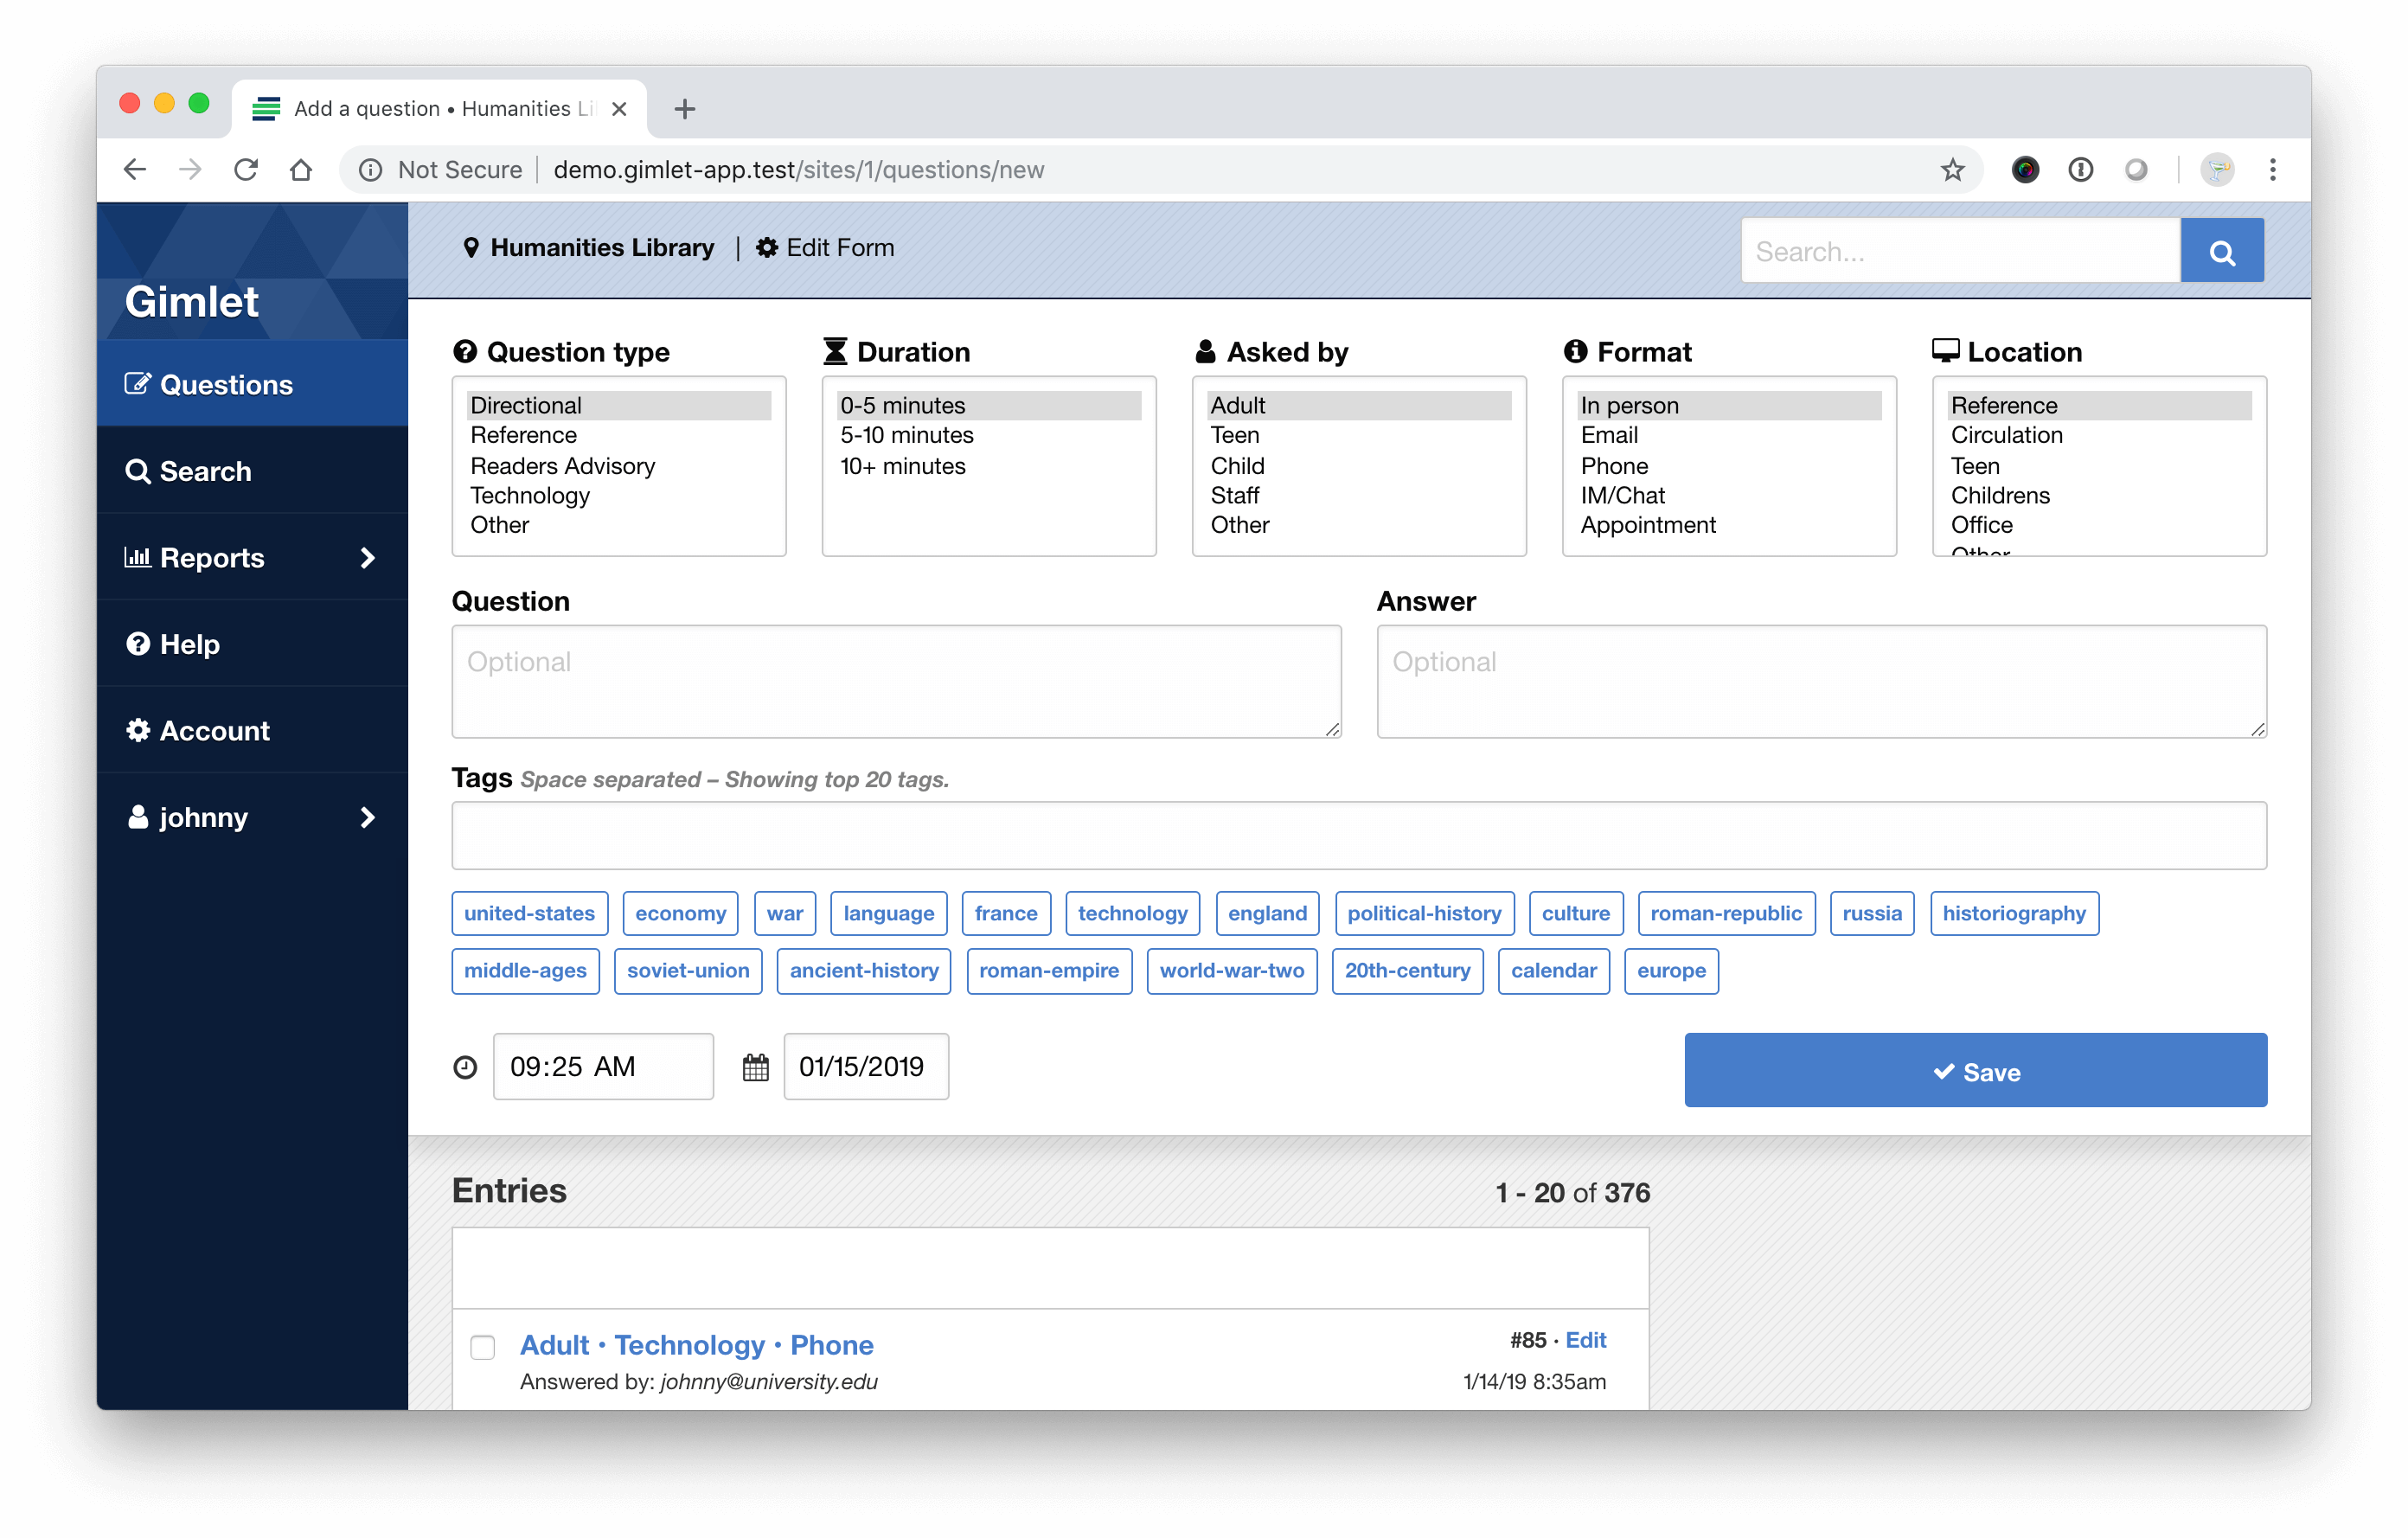Expand the Reports section
Image resolution: width=2408 pixels, height=1538 pixels.
368,556
